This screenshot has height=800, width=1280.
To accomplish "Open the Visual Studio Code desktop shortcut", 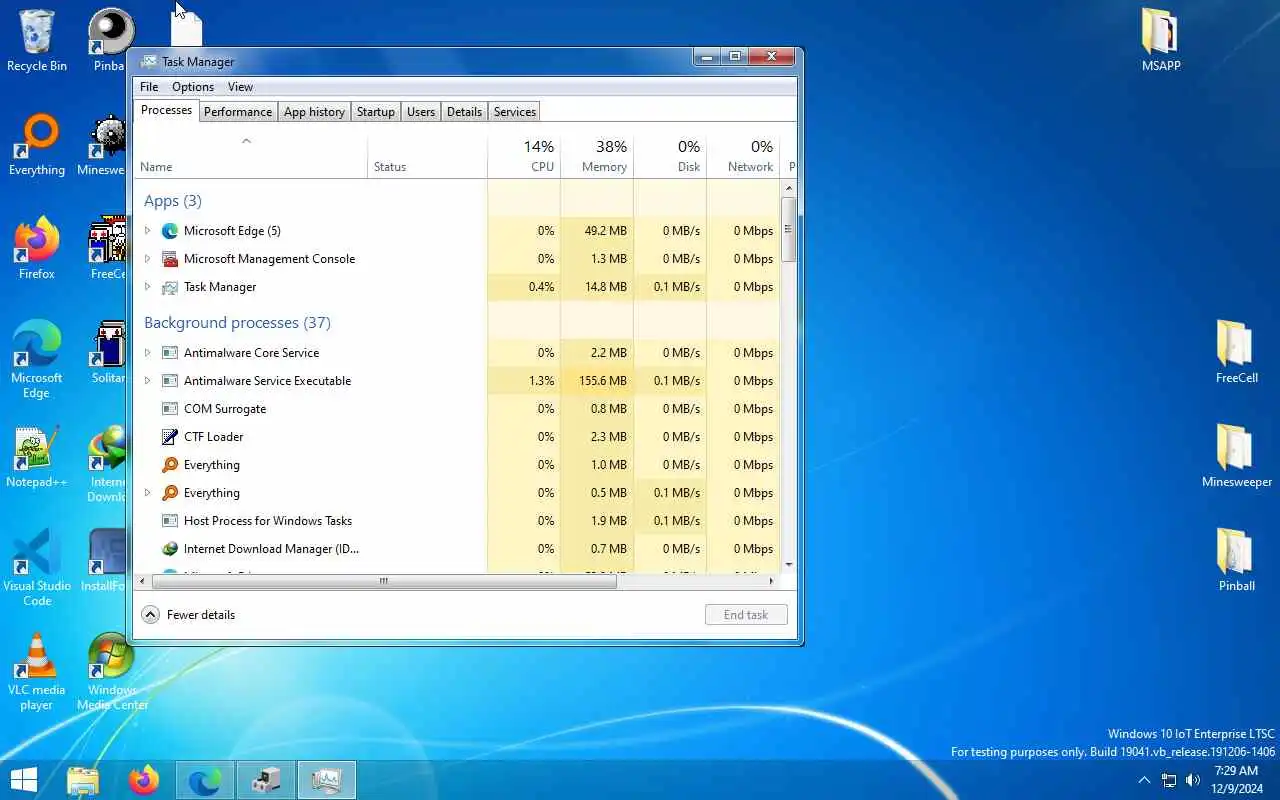I will pyautogui.click(x=37, y=568).
